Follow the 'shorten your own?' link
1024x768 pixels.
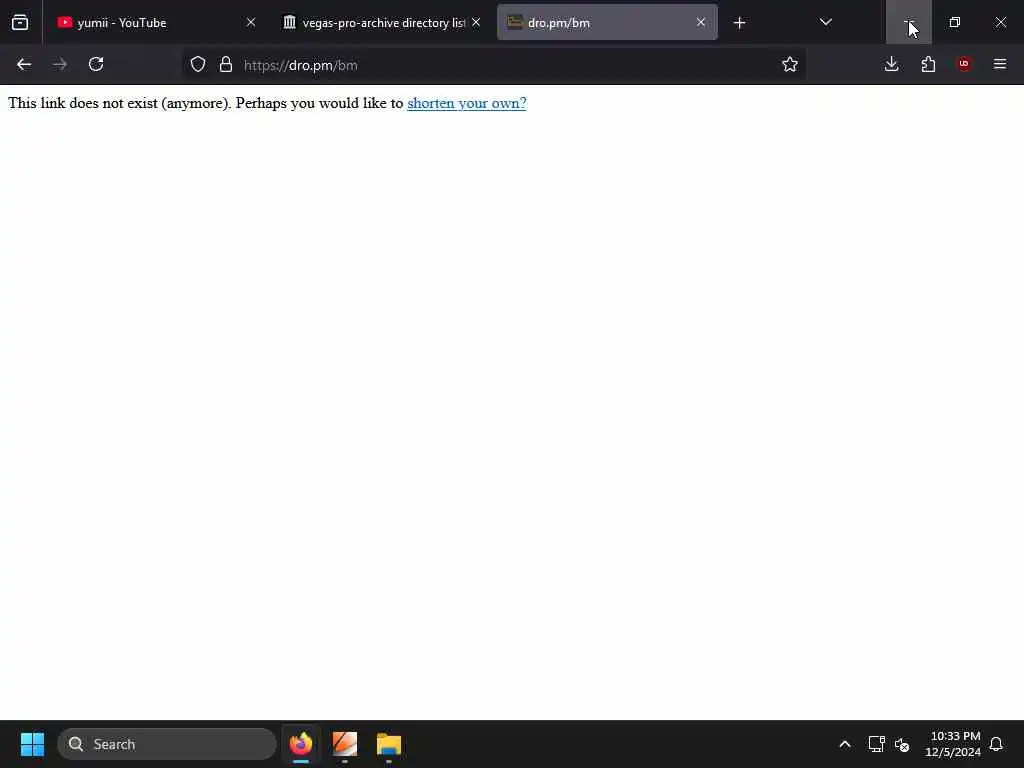click(x=467, y=104)
